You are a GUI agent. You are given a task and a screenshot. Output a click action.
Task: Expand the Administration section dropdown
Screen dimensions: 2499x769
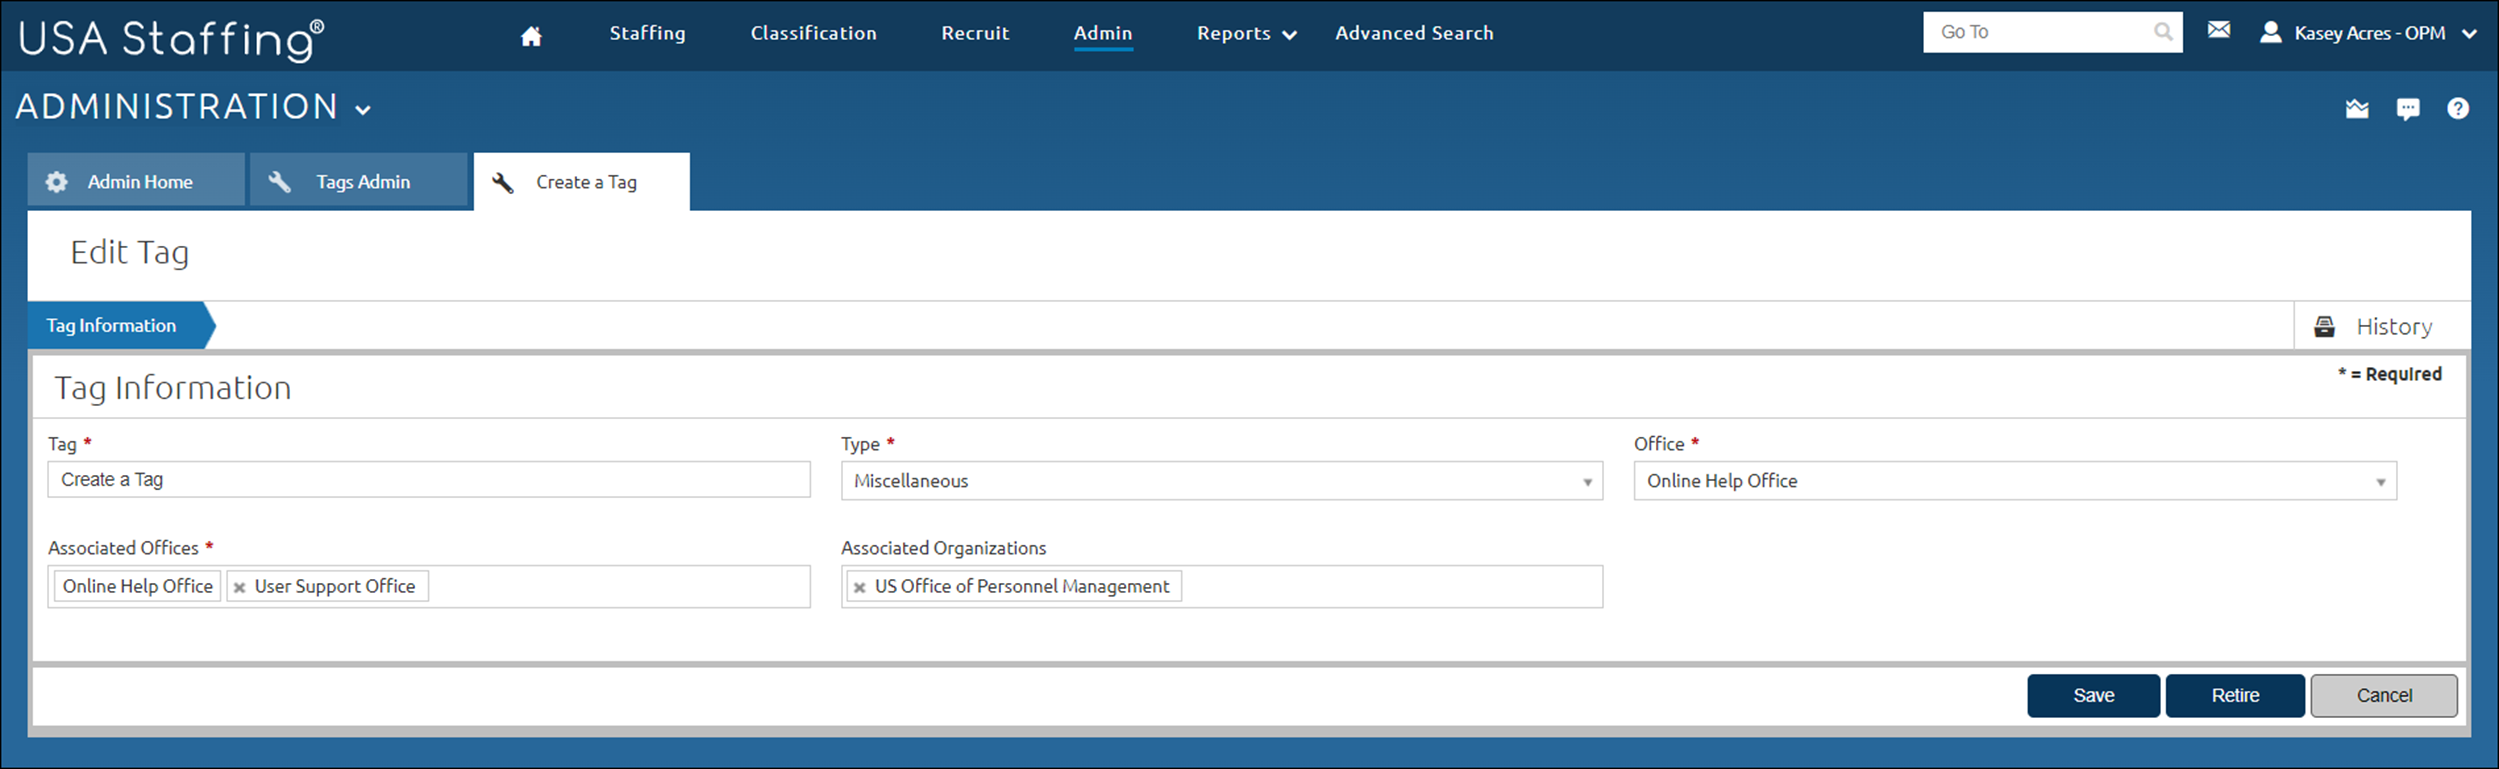[363, 110]
